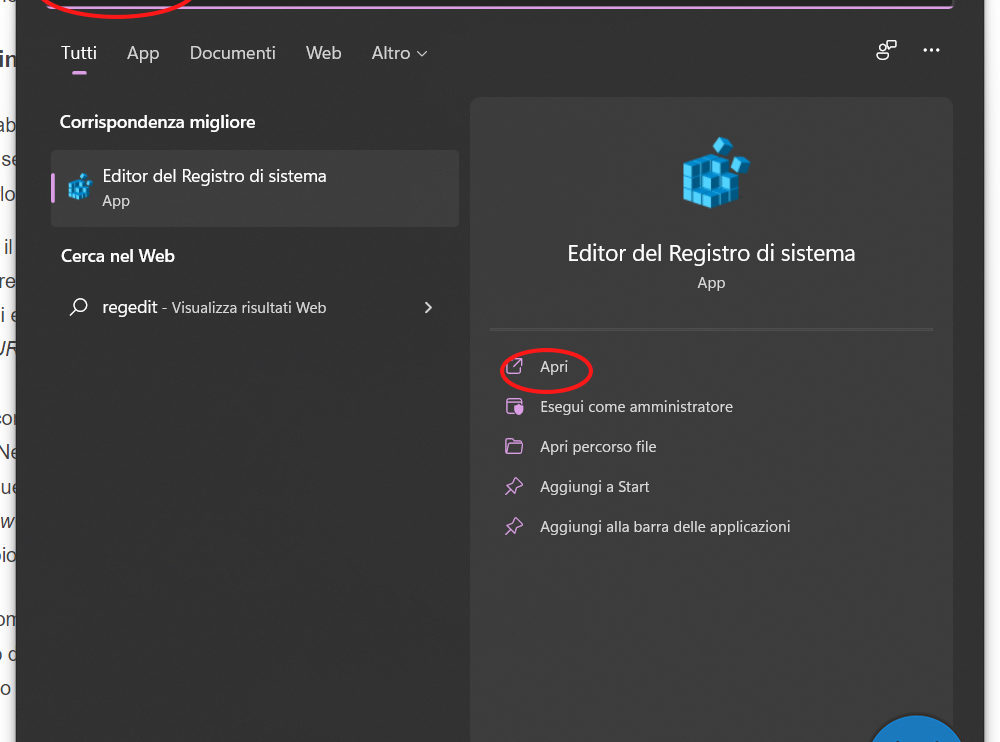Click the administrator shield icon

(514, 407)
